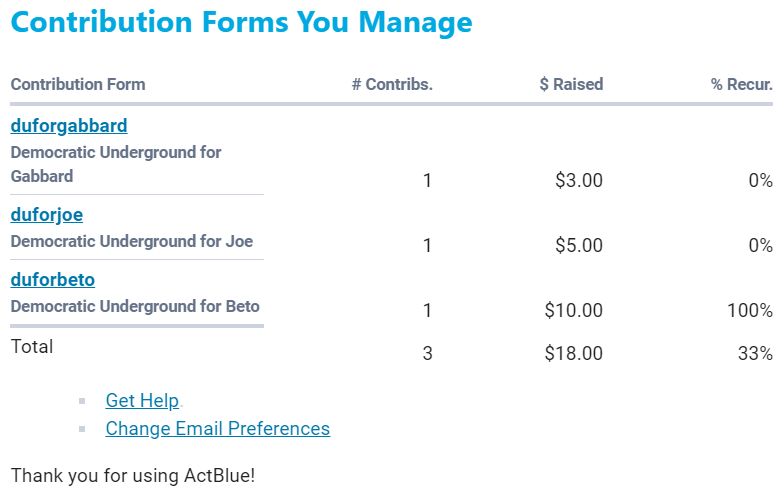Click the $ Raised column header
Viewport: 784px width, 500px height.
coord(571,85)
